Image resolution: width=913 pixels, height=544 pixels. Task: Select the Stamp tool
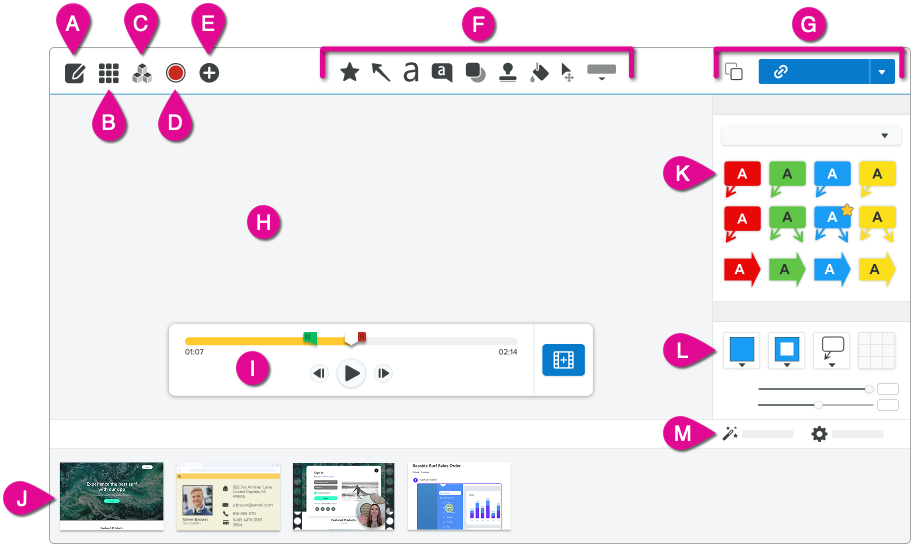pyautogui.click(x=508, y=72)
